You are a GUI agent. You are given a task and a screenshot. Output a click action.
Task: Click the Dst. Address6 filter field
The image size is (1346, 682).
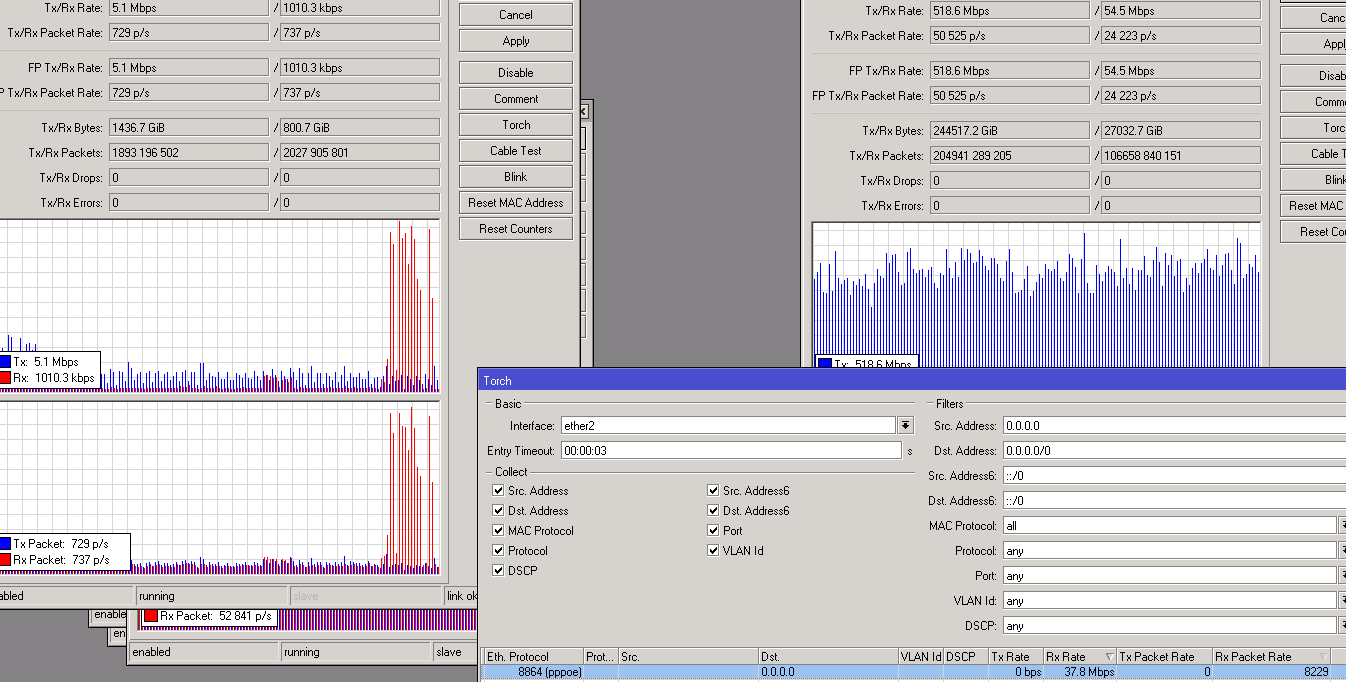click(1174, 501)
